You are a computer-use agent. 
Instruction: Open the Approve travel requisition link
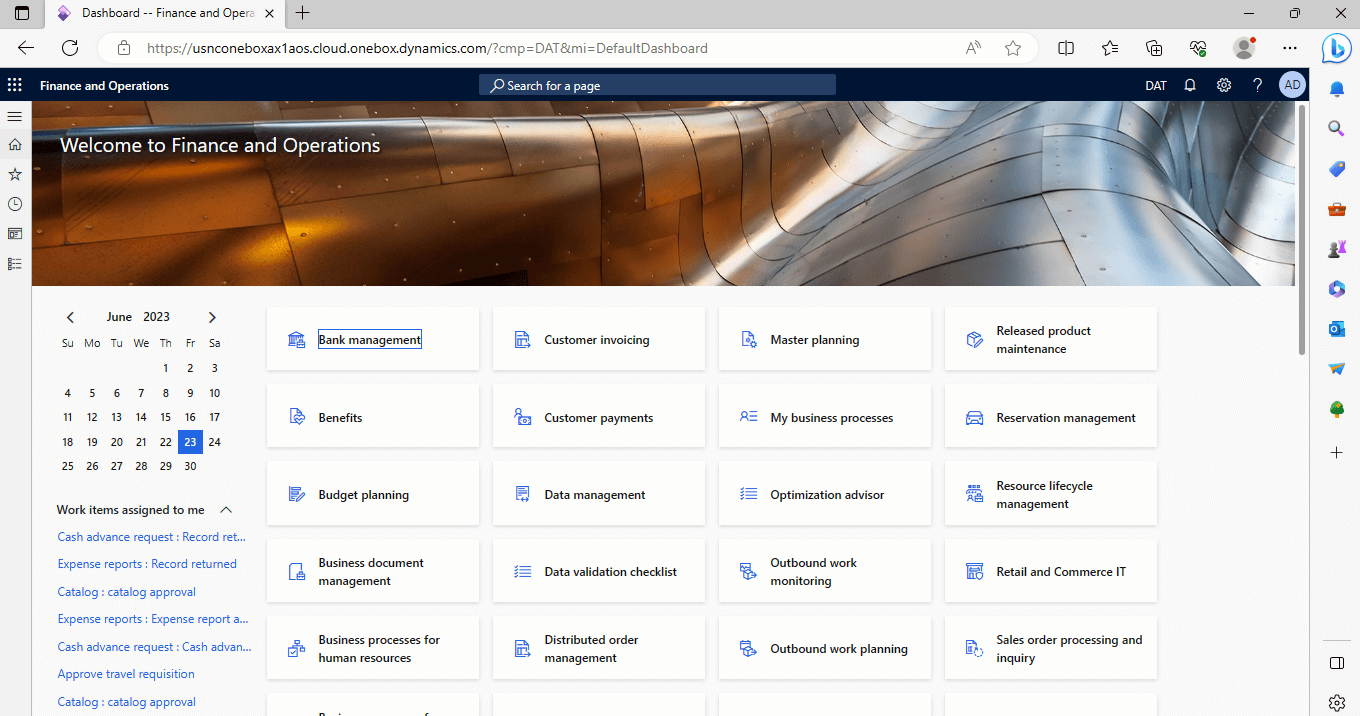[126, 674]
